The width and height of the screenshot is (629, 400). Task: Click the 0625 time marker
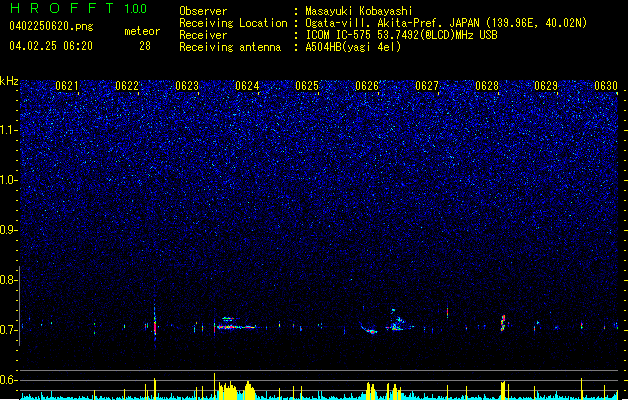(307, 86)
